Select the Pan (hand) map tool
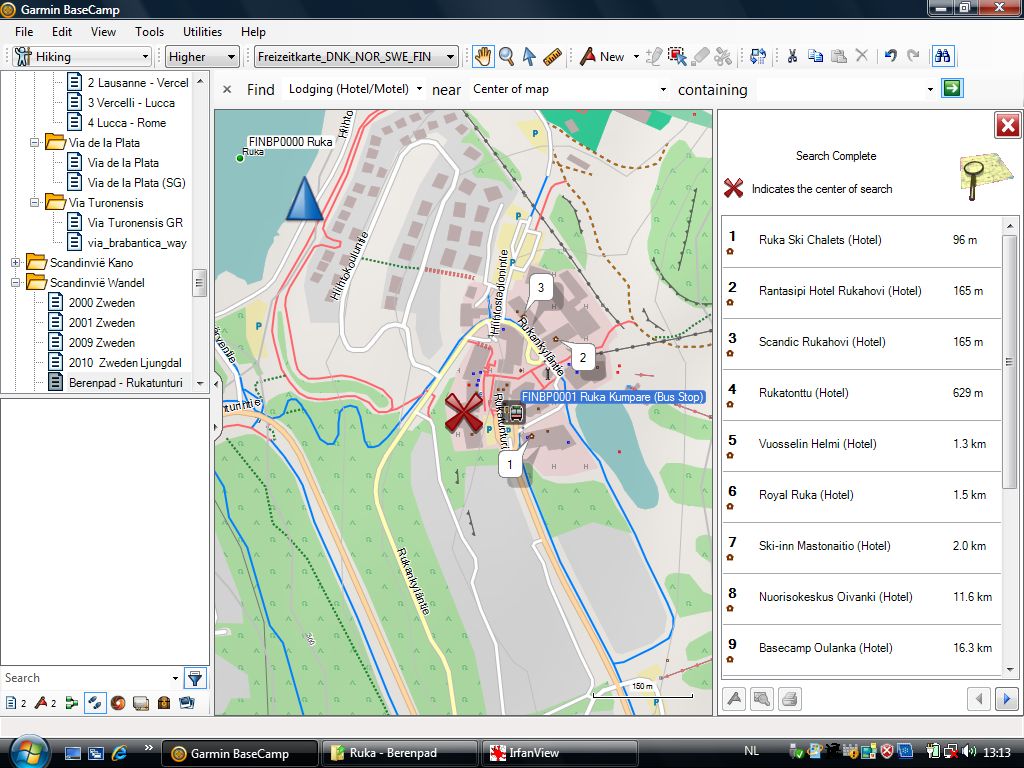 [483, 57]
